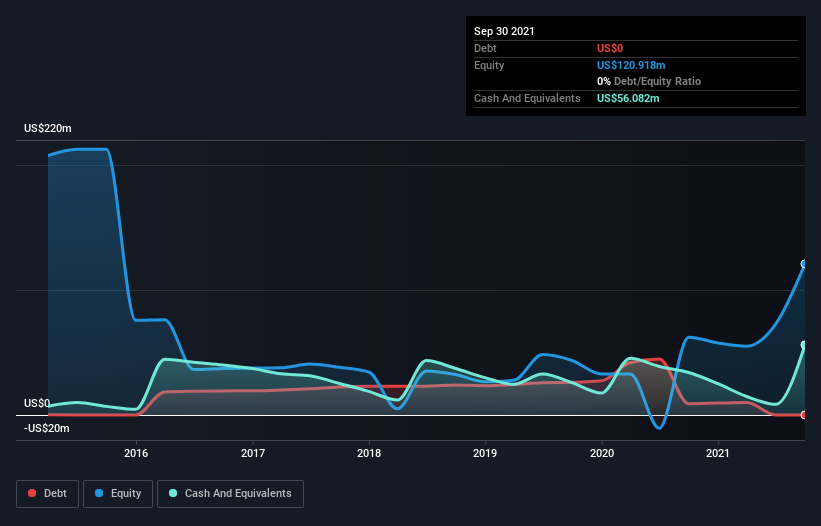The height and width of the screenshot is (526, 821).
Task: Click the 2018 x-axis label
Action: coord(369,453)
